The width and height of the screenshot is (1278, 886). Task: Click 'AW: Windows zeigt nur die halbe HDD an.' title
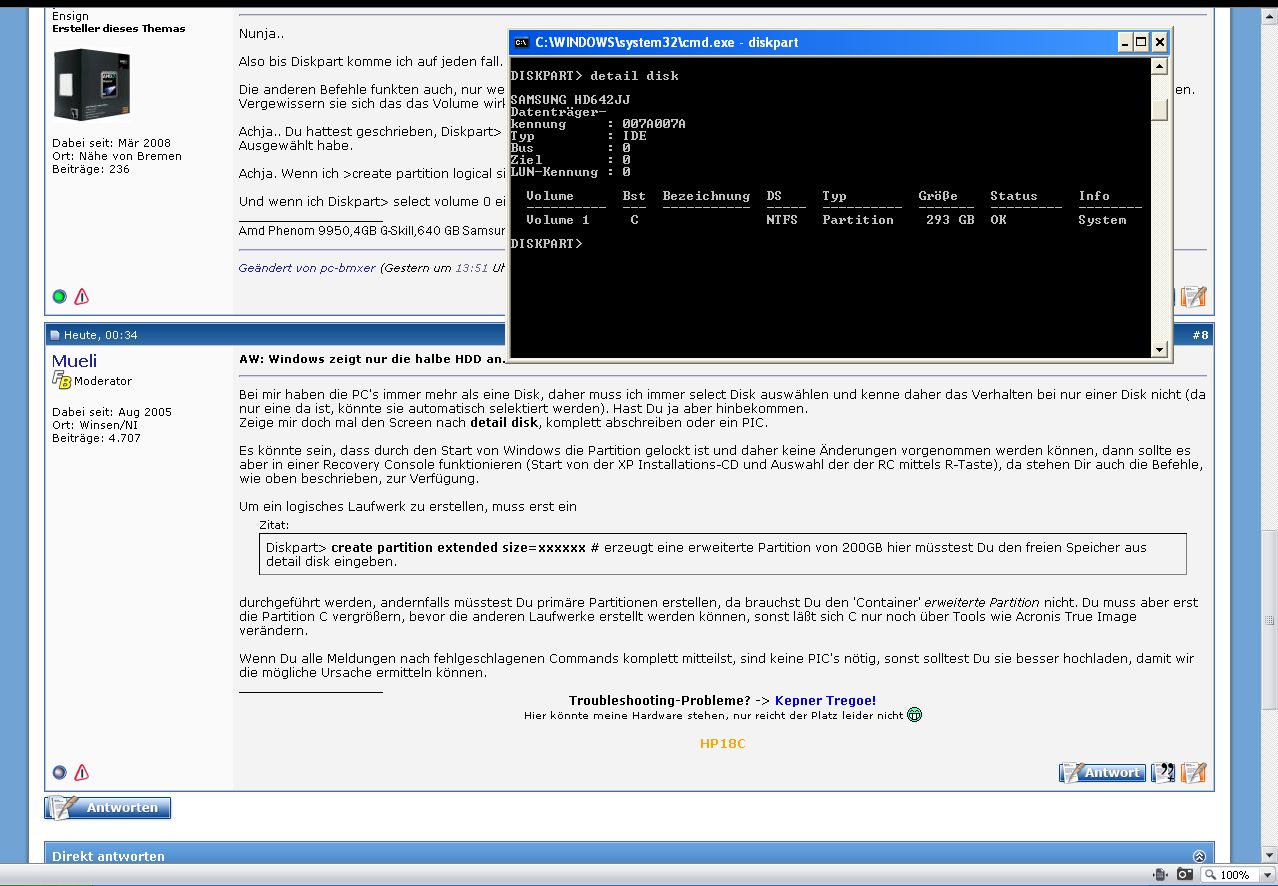point(373,359)
